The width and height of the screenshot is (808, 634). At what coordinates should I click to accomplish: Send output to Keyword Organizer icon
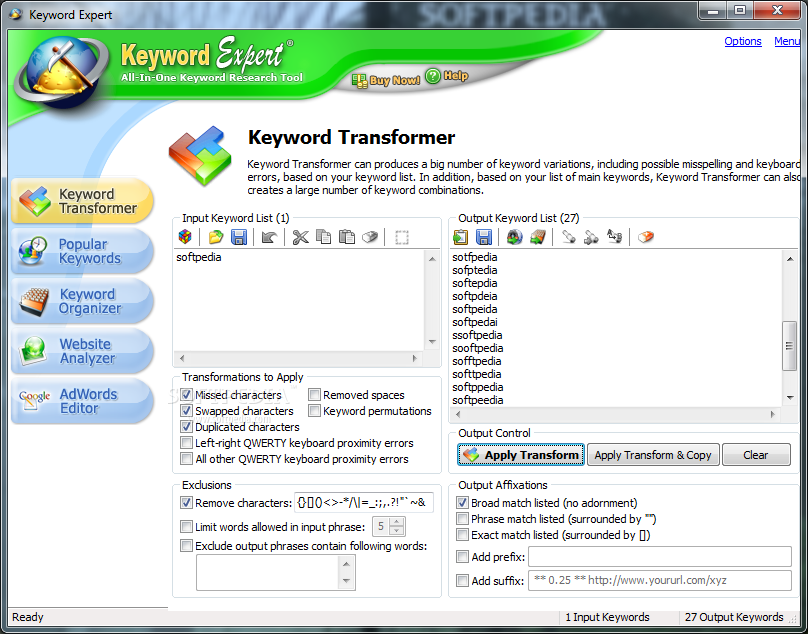[537, 237]
